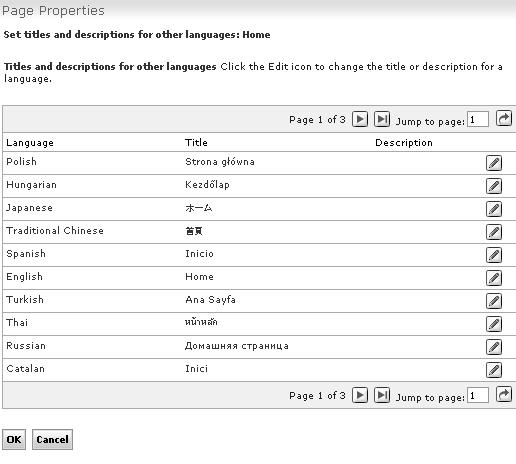Edit Turkish Ana Sayfa title

(494, 301)
